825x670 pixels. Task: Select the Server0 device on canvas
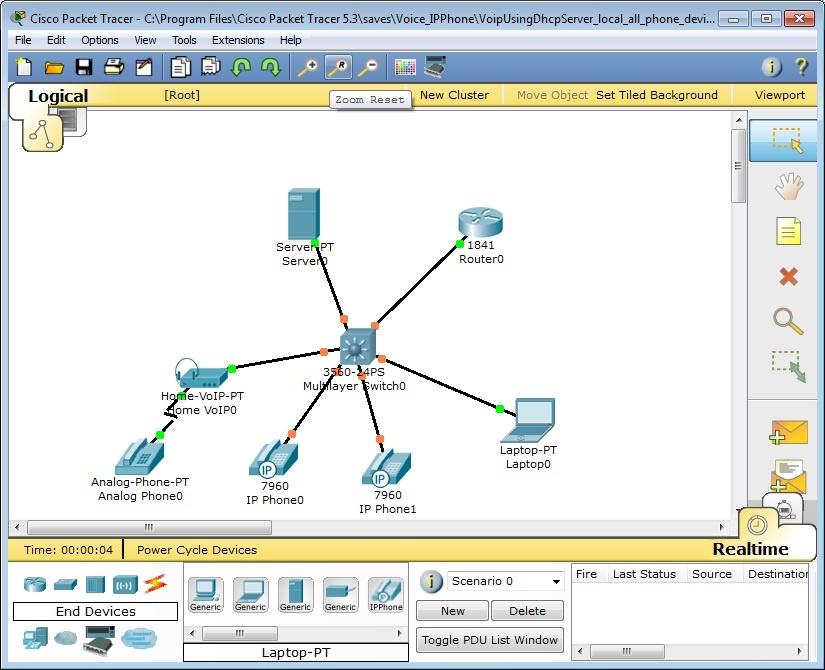point(304,214)
